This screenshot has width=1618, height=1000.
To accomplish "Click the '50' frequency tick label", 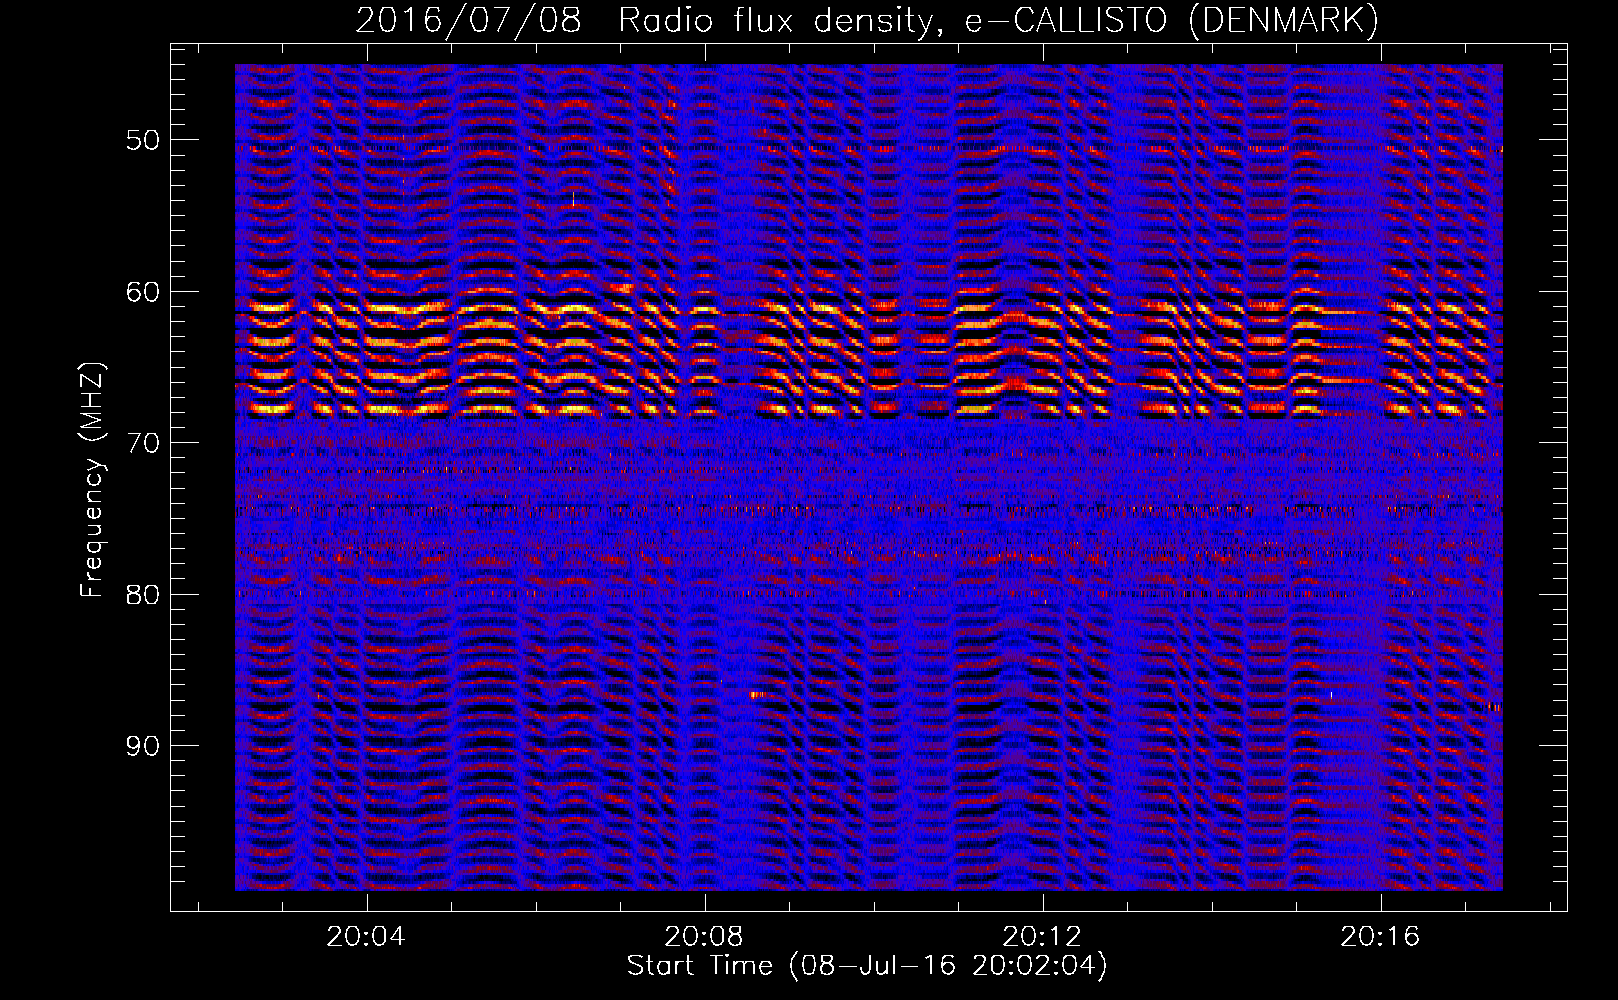I will [x=143, y=140].
